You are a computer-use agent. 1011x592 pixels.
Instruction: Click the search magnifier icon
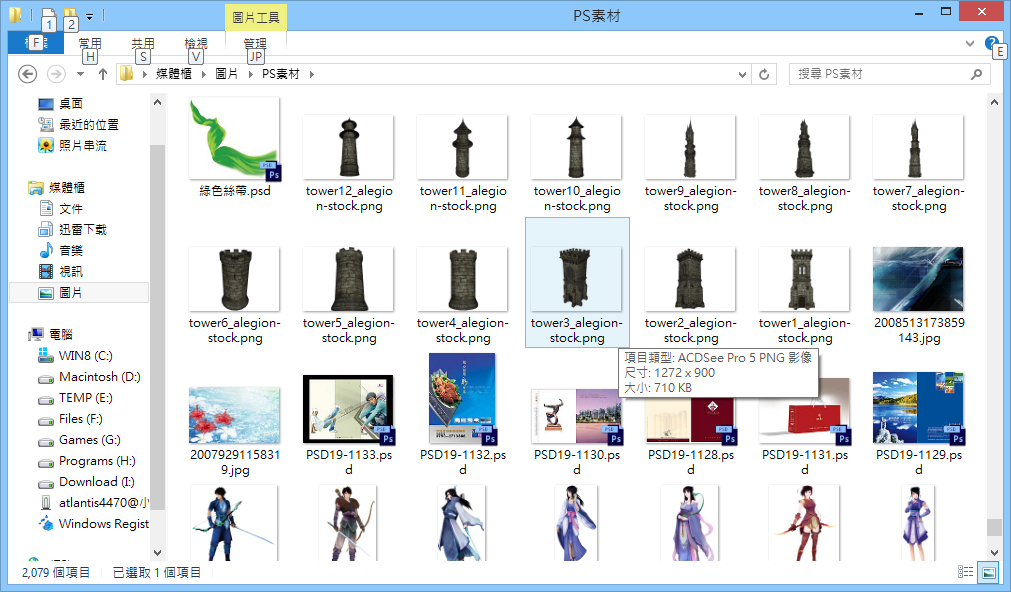tap(976, 74)
